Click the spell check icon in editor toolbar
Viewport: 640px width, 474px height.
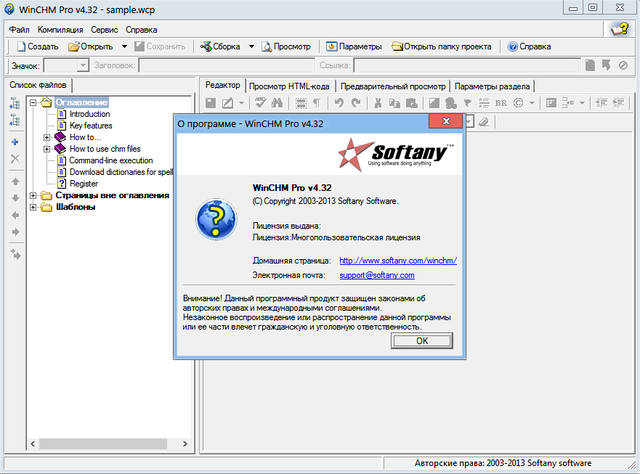coord(260,103)
